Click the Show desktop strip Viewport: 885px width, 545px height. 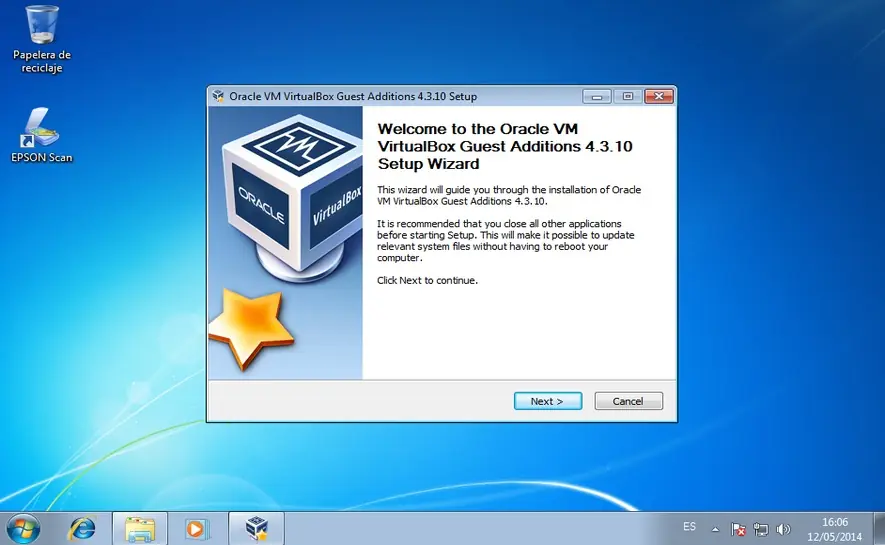coord(879,529)
